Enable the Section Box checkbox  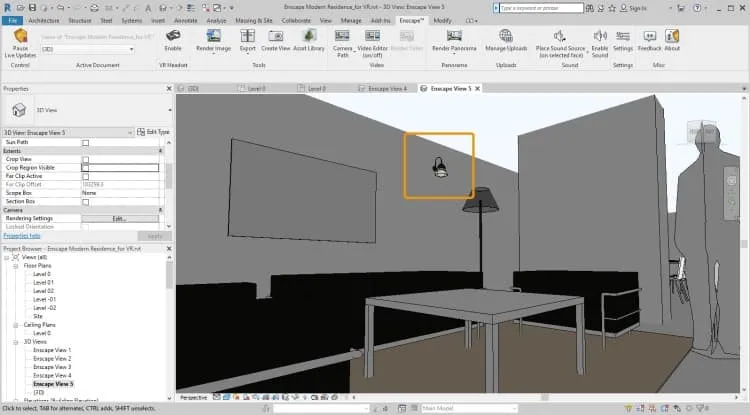click(86, 202)
